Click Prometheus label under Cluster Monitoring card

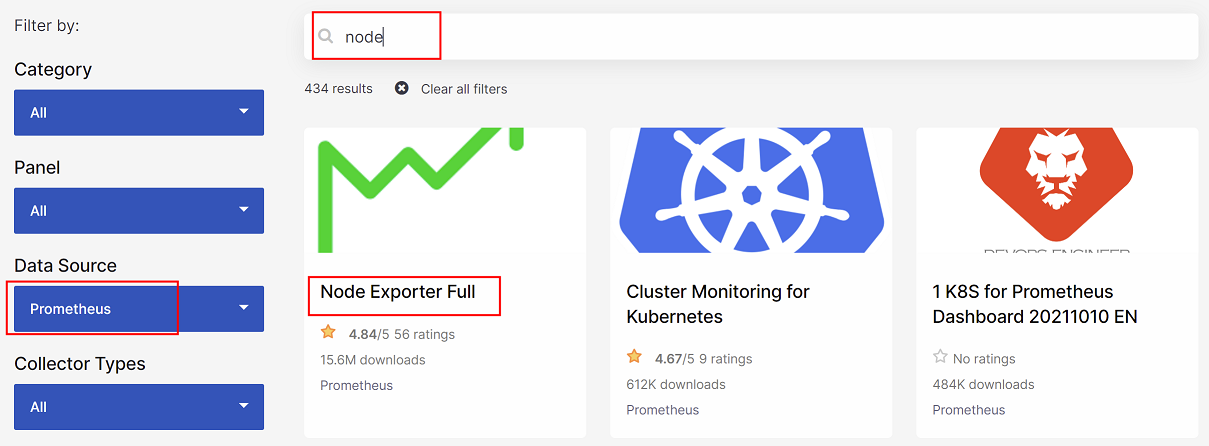point(662,410)
